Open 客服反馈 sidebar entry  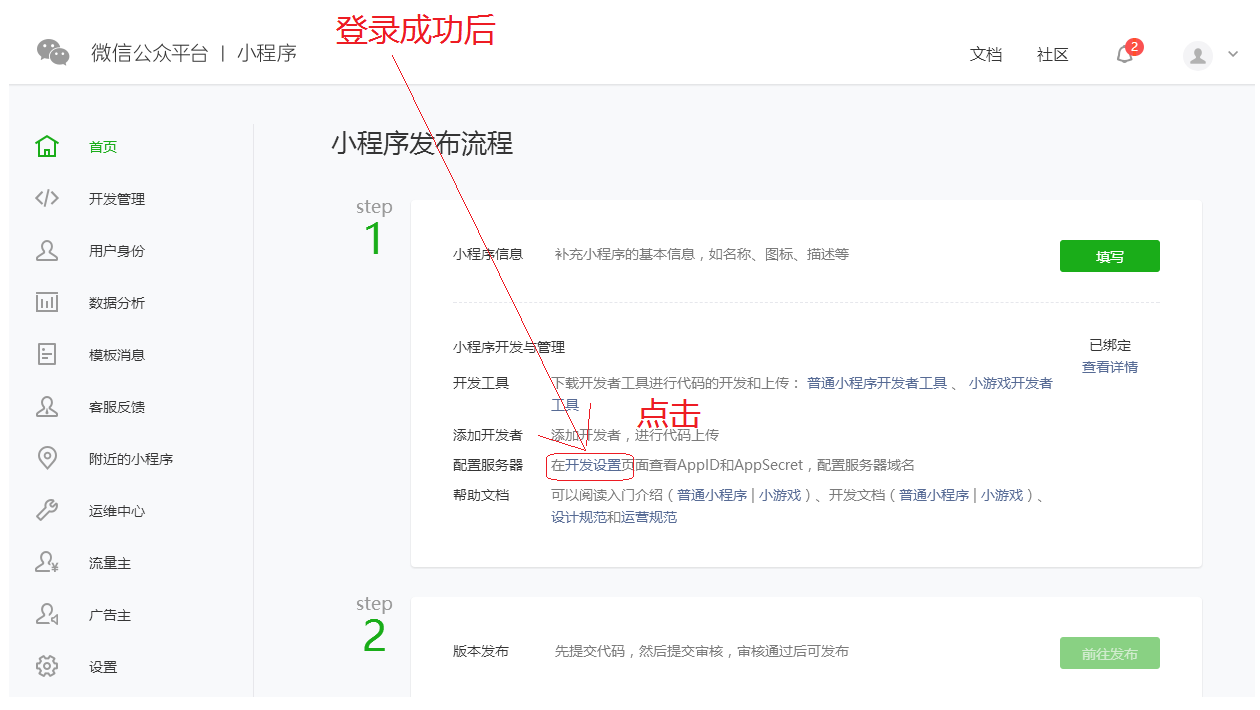point(117,407)
